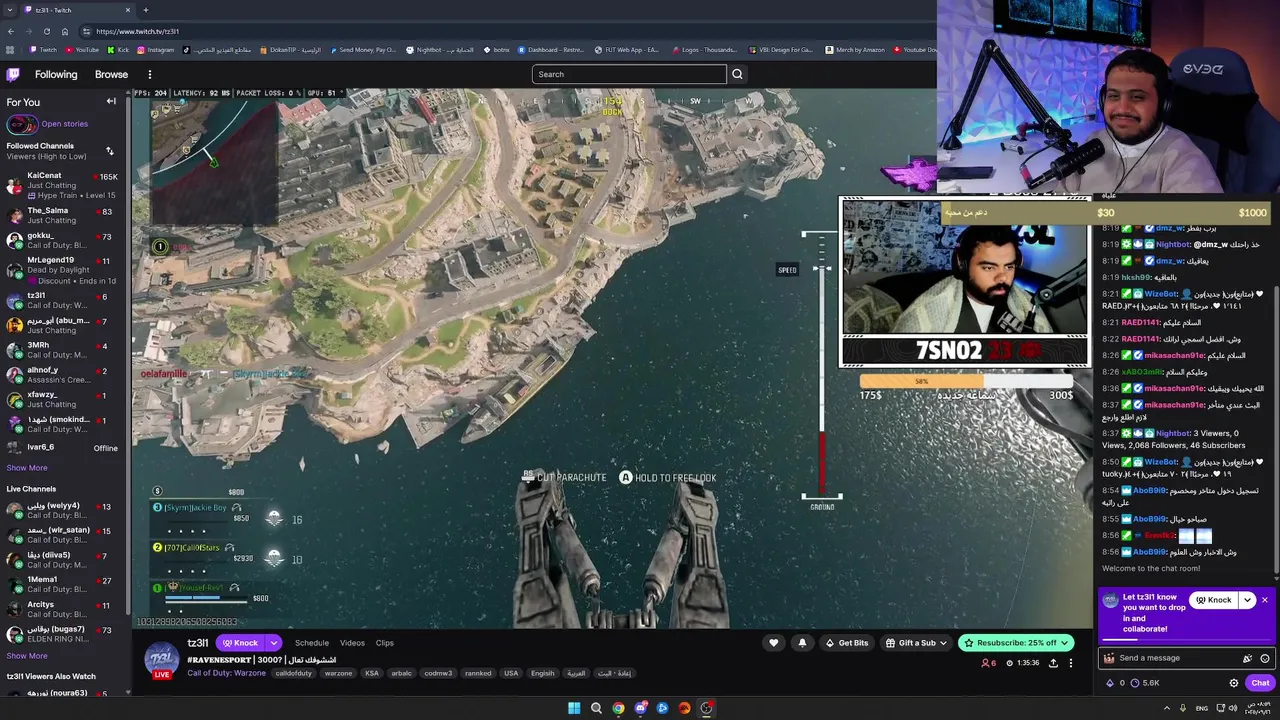Click the English tag
Screen dimensions: 1280x720
click(x=543, y=673)
